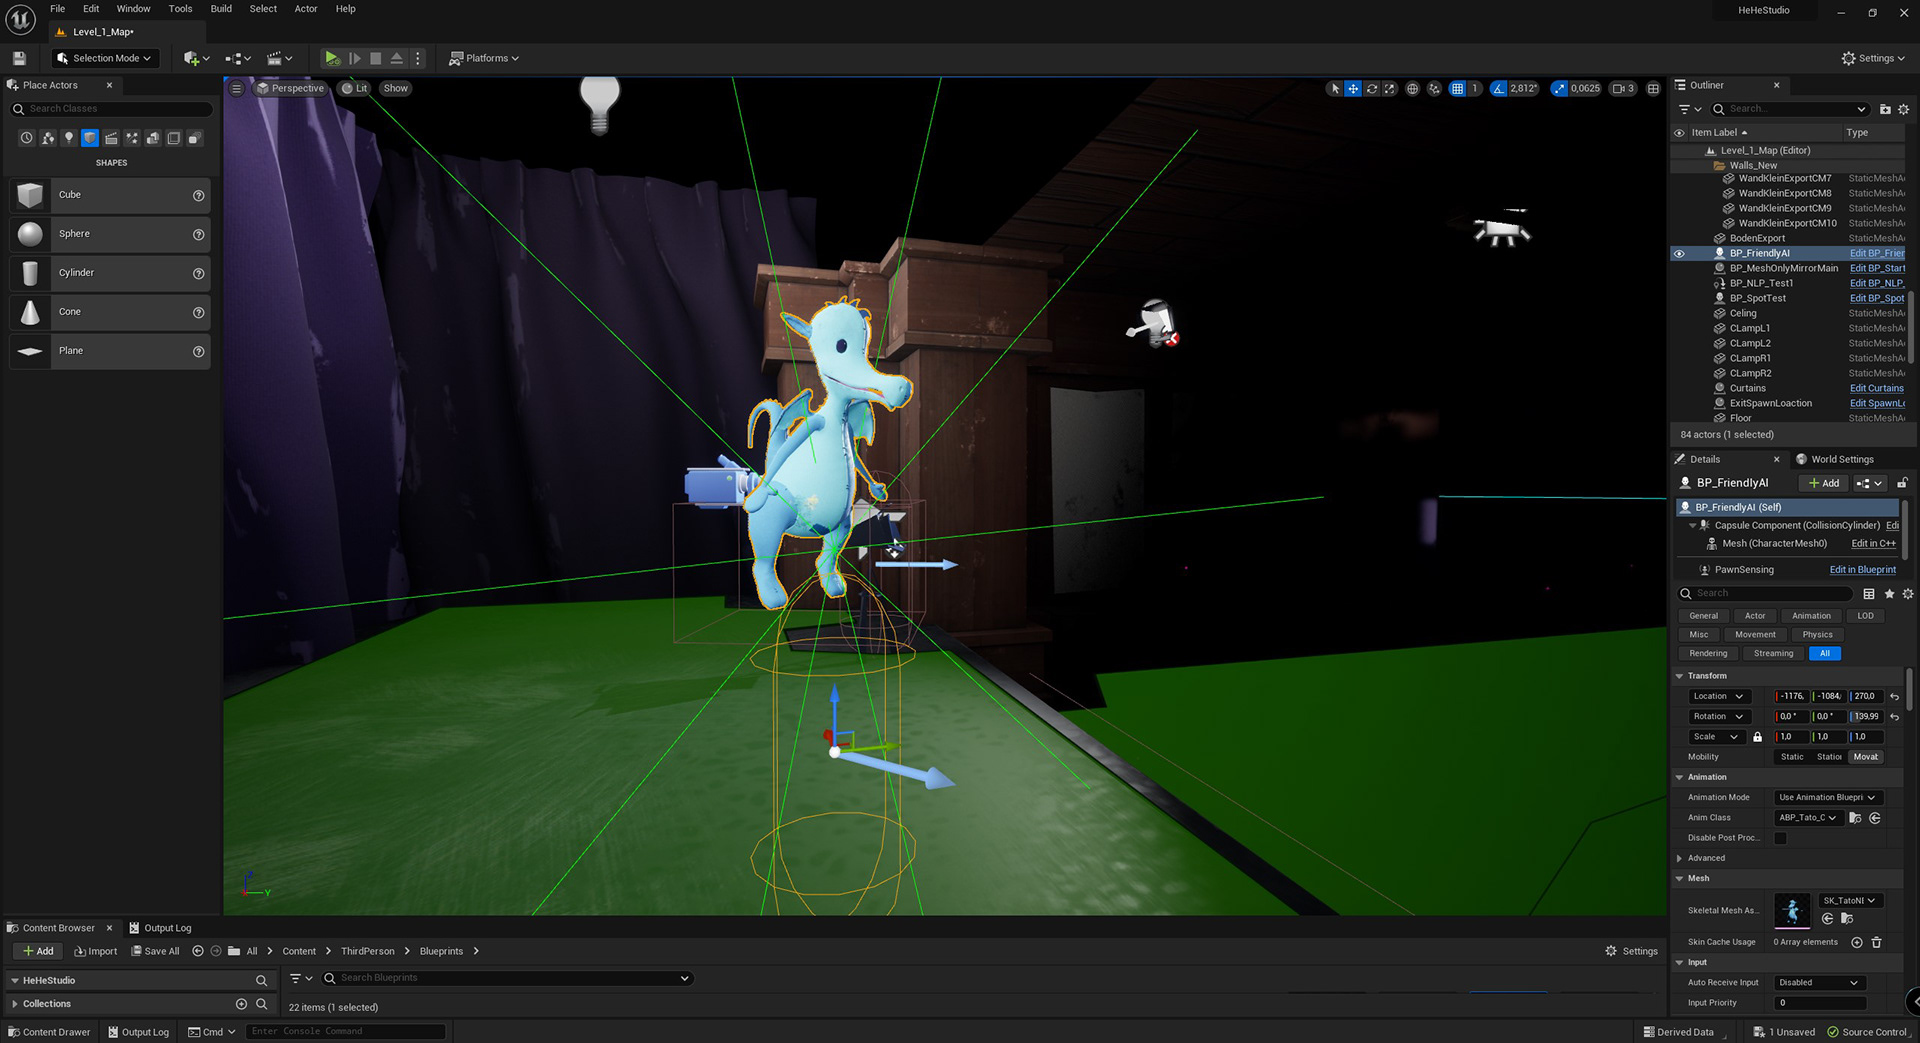Expand the Advanced section under Animation

click(x=1680, y=858)
